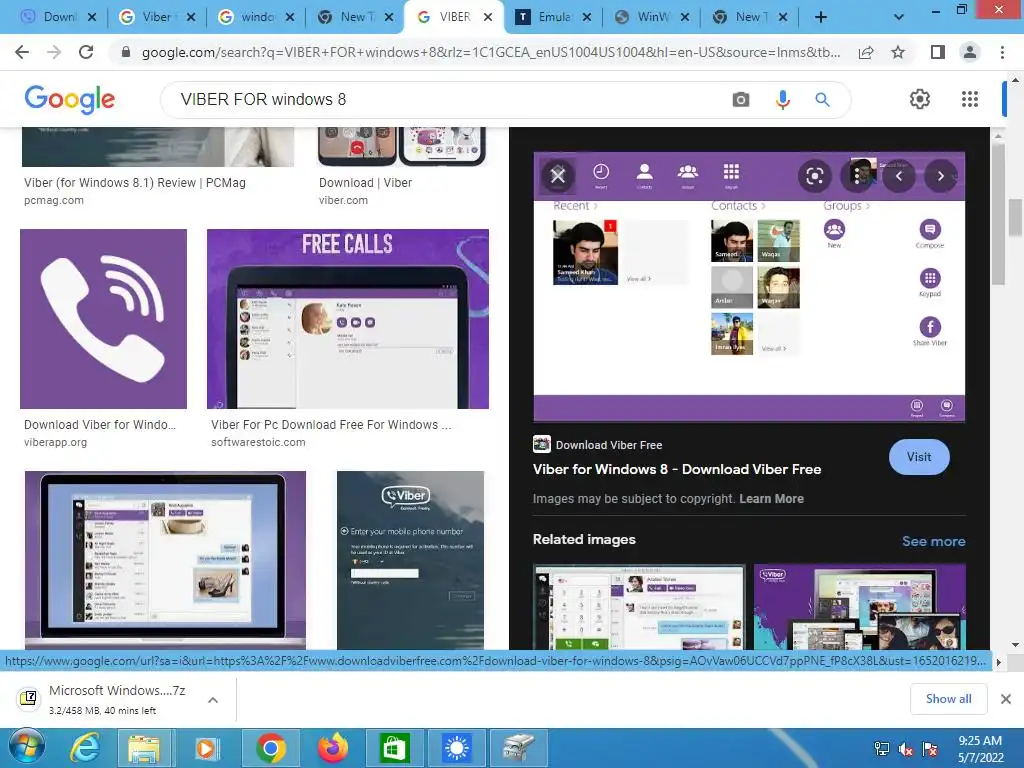Viewport: 1024px width, 768px height.
Task: Go back to the previous page in Chrome
Action: click(x=22, y=52)
